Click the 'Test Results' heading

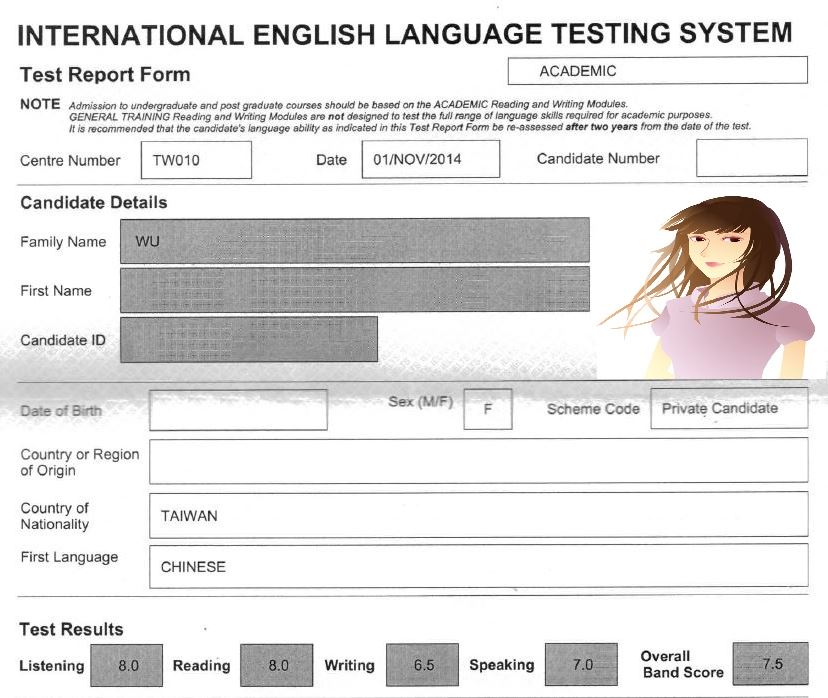(71, 629)
